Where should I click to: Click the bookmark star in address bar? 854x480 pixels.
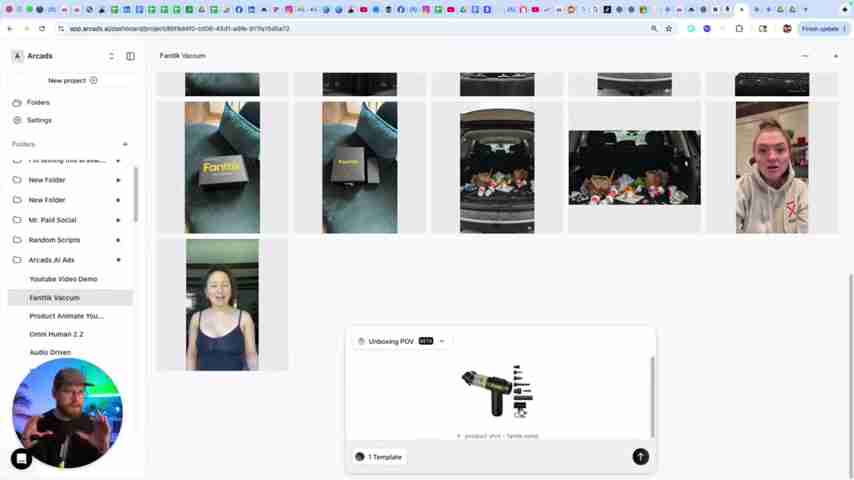669,29
